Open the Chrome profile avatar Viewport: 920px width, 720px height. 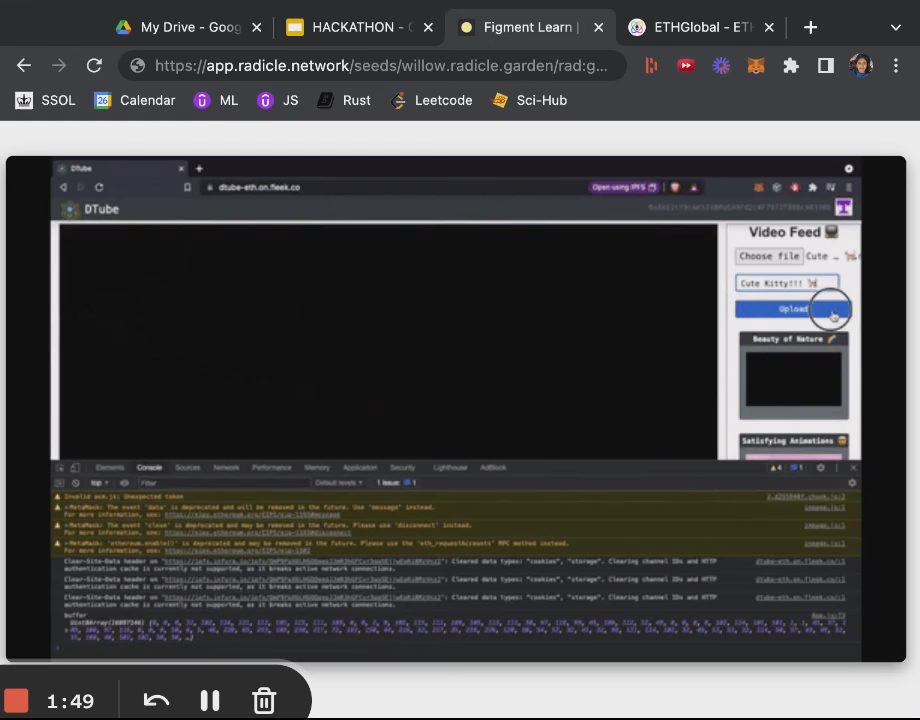point(861,65)
